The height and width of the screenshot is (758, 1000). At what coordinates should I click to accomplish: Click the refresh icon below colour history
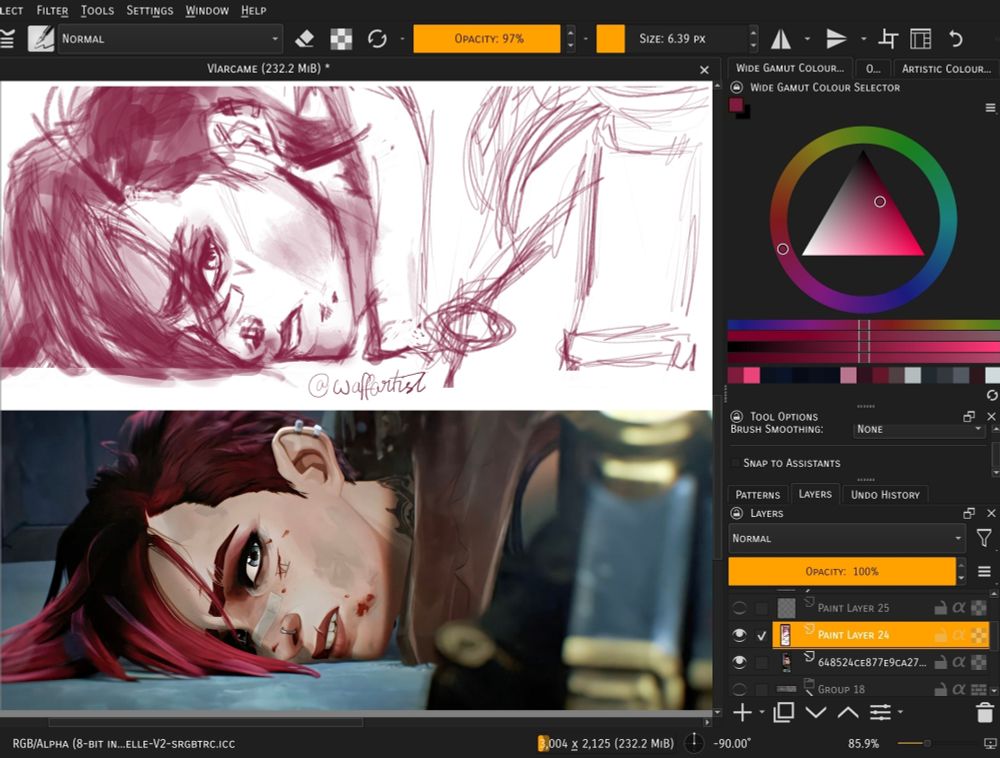992,395
